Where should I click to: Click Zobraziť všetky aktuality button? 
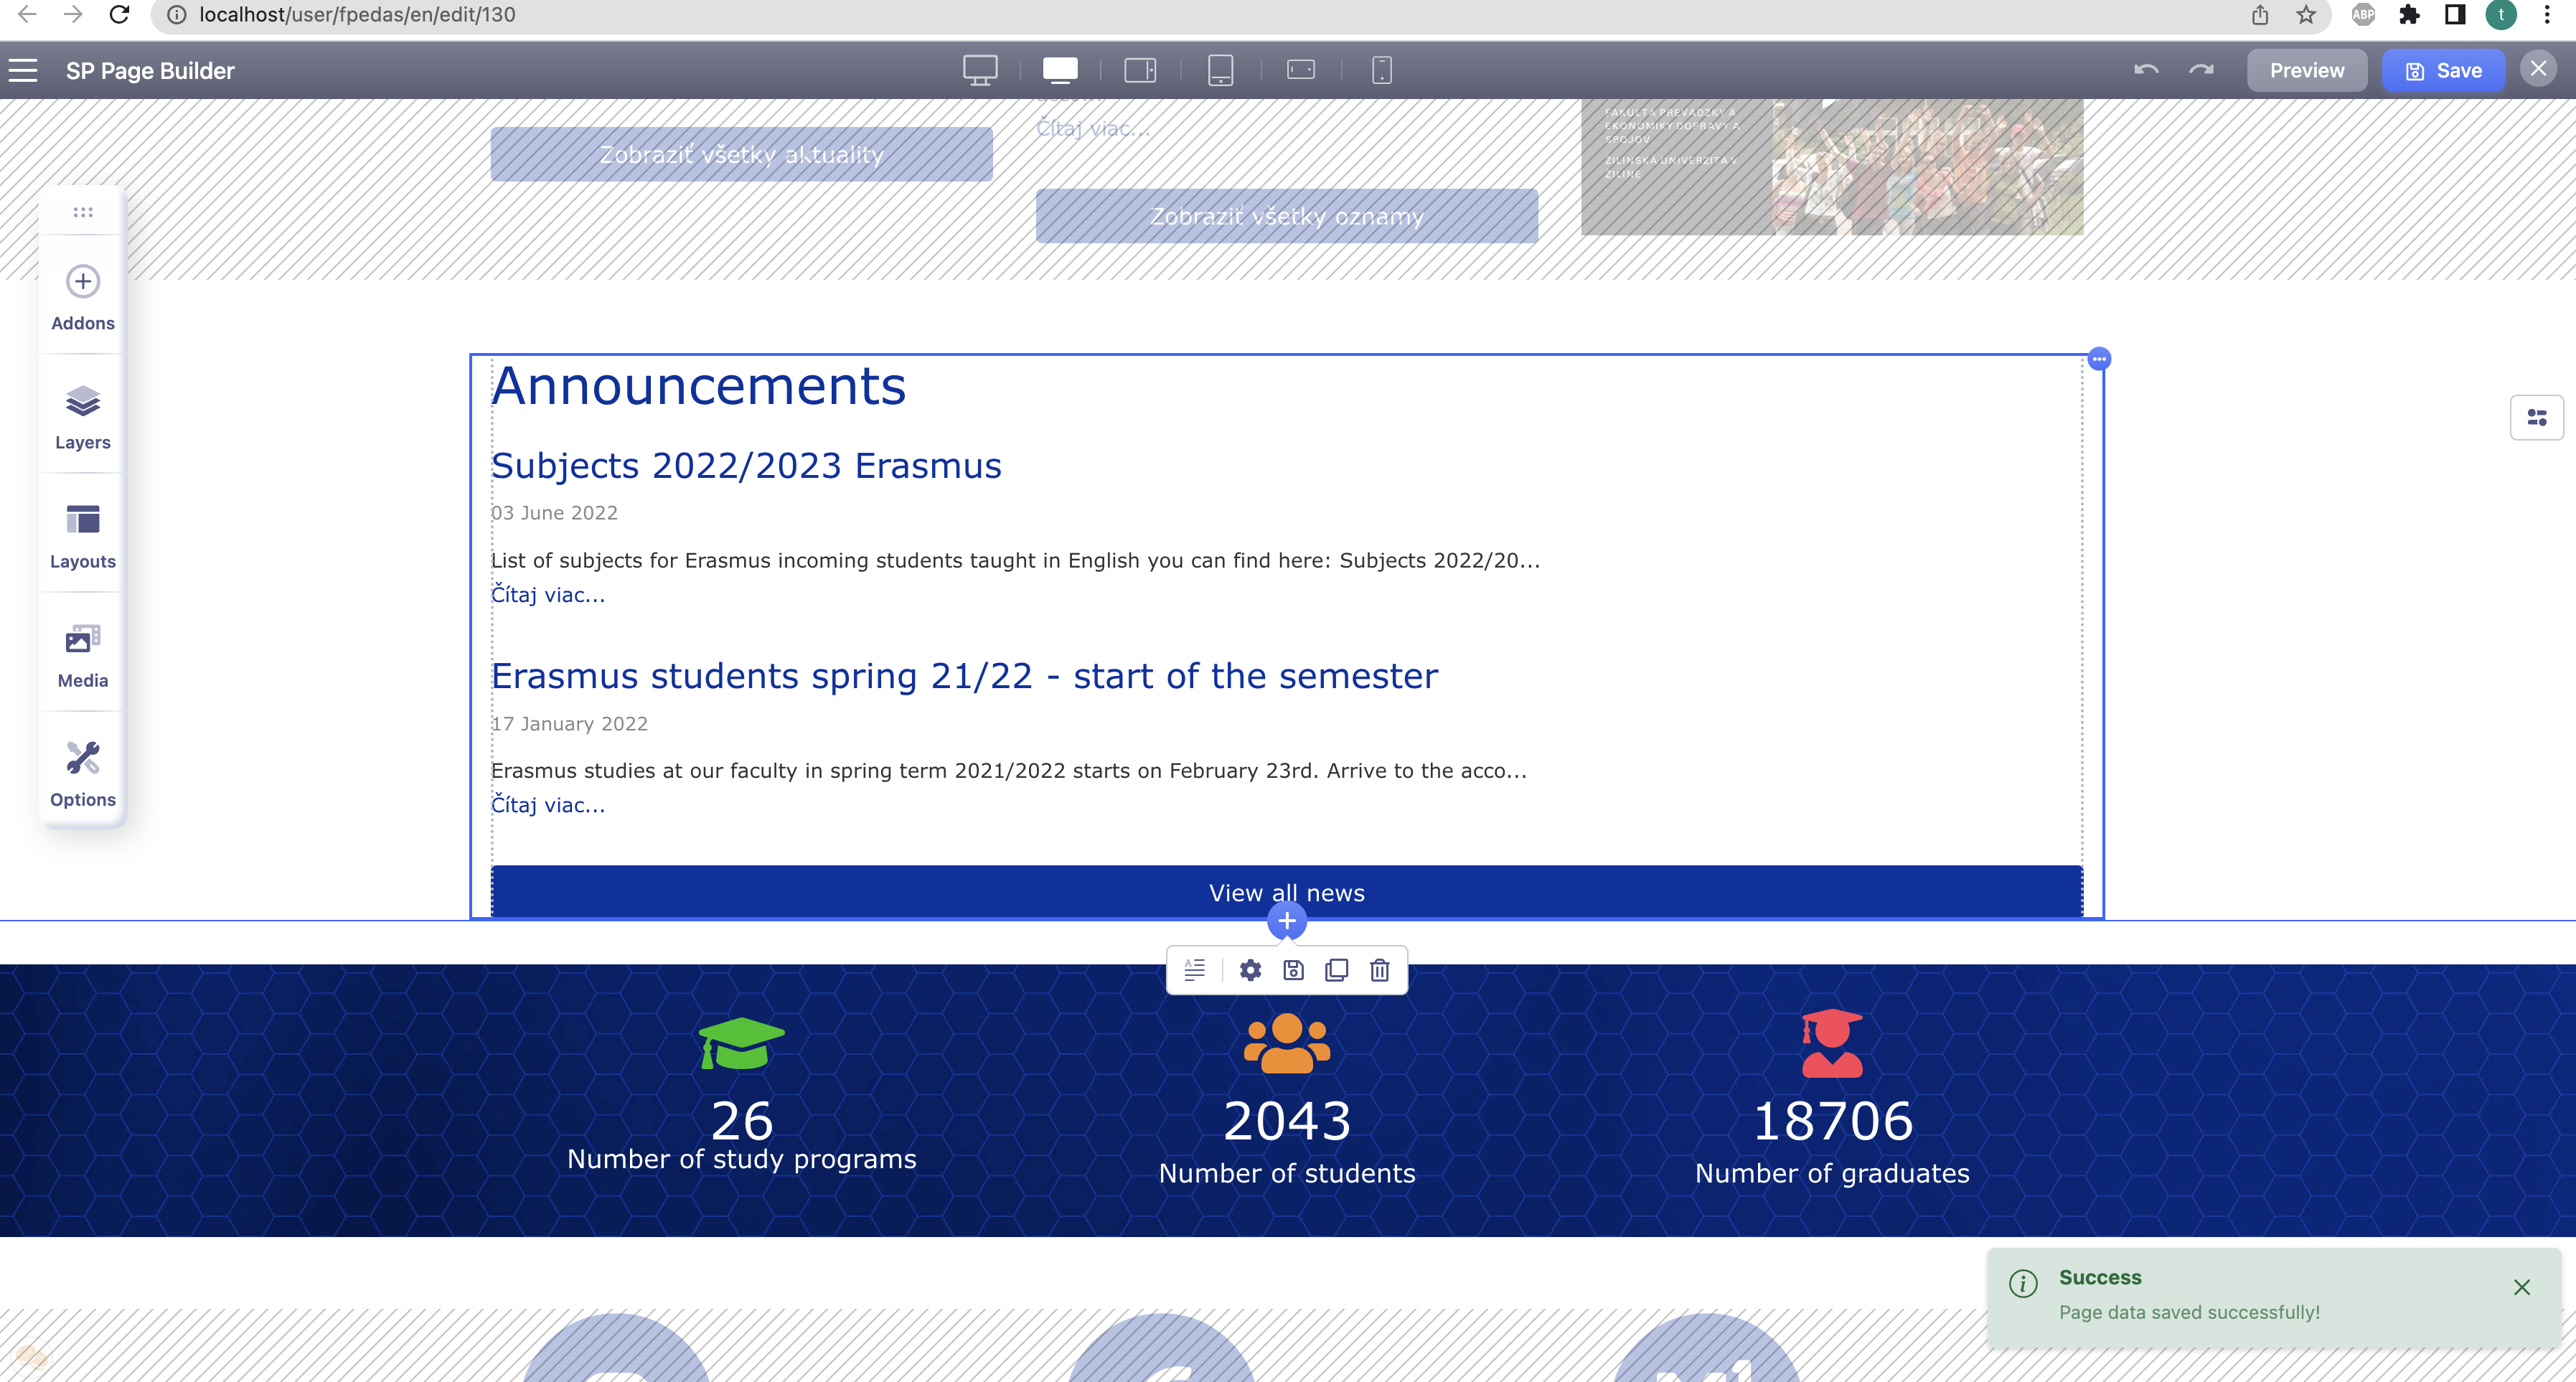(x=742, y=154)
